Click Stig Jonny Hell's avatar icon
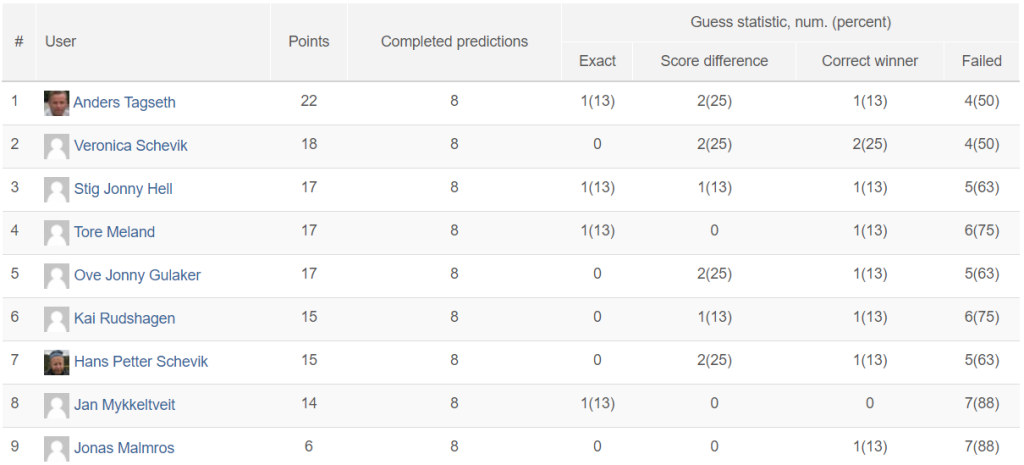The height and width of the screenshot is (465, 1024). pyautogui.click(x=57, y=189)
